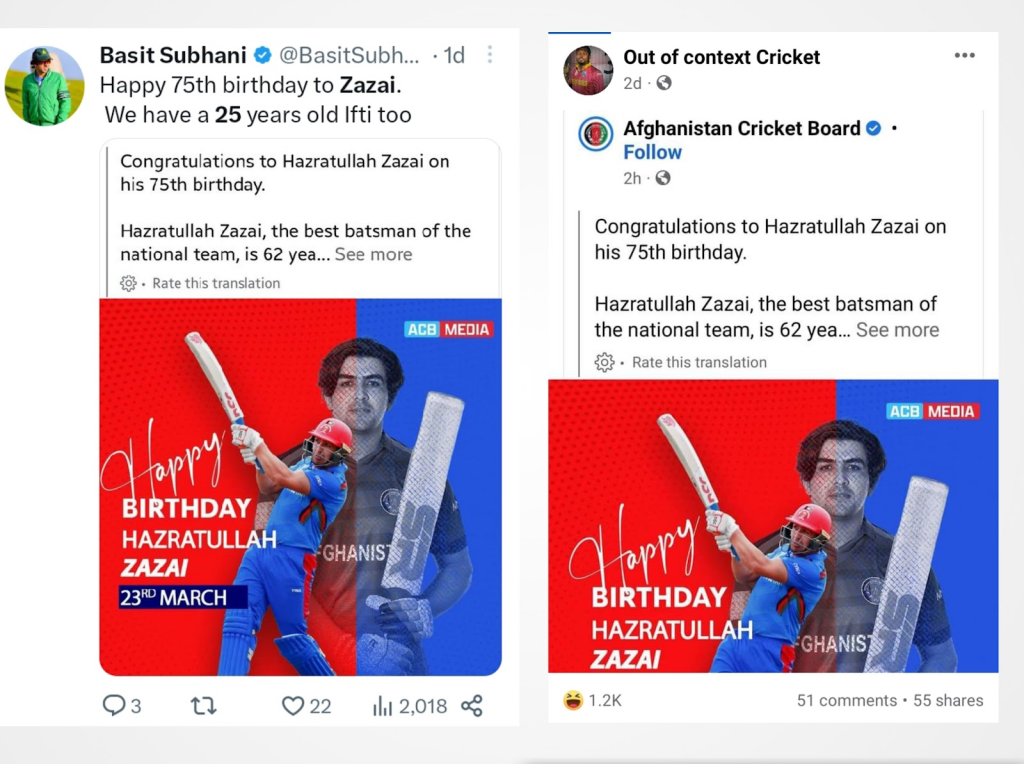Follow Afghanistan Cricket Board

[x=652, y=152]
